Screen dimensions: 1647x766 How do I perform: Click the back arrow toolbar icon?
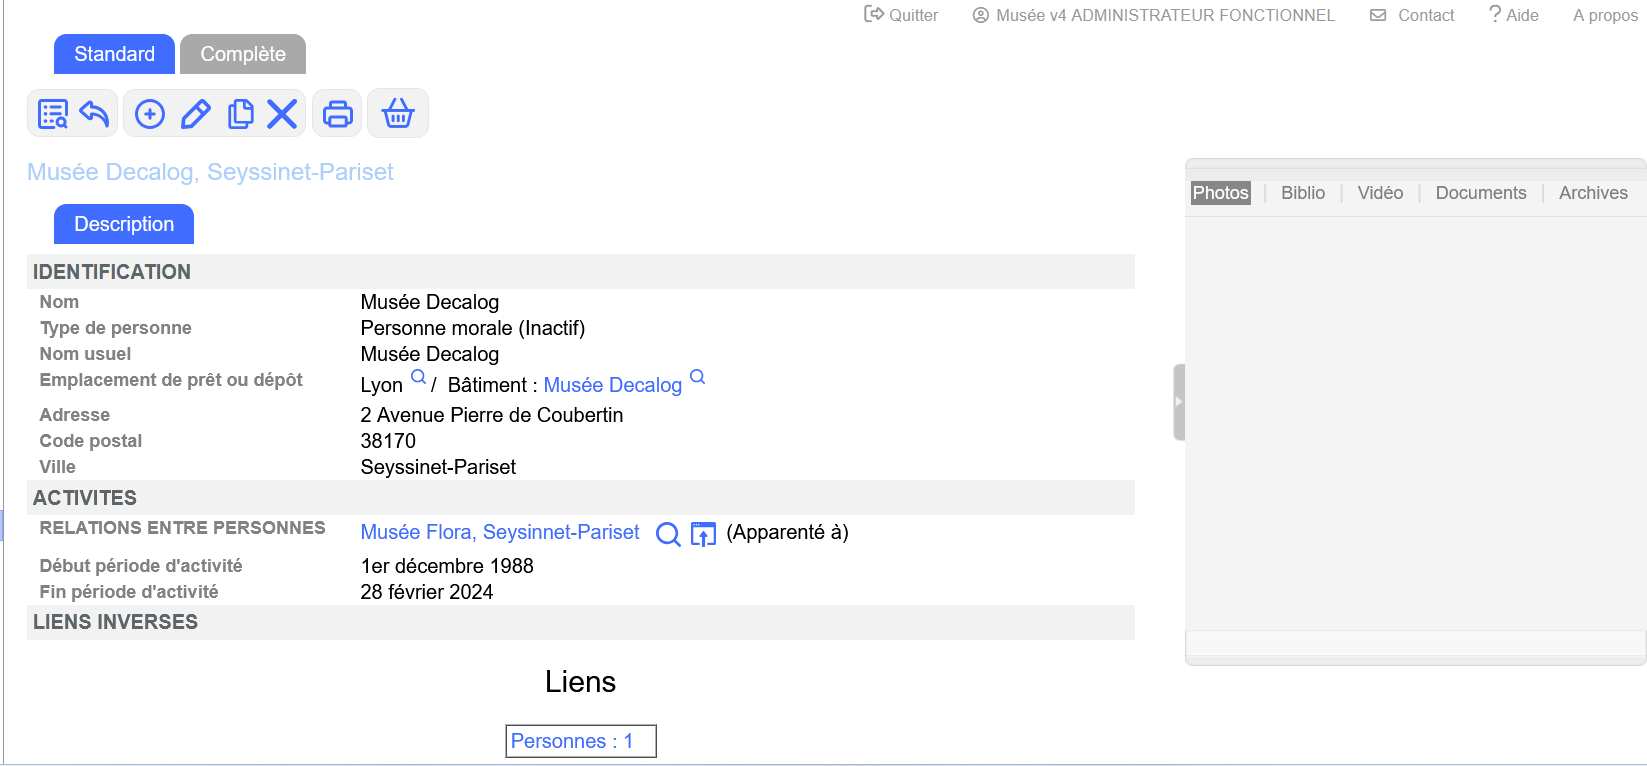pos(94,114)
